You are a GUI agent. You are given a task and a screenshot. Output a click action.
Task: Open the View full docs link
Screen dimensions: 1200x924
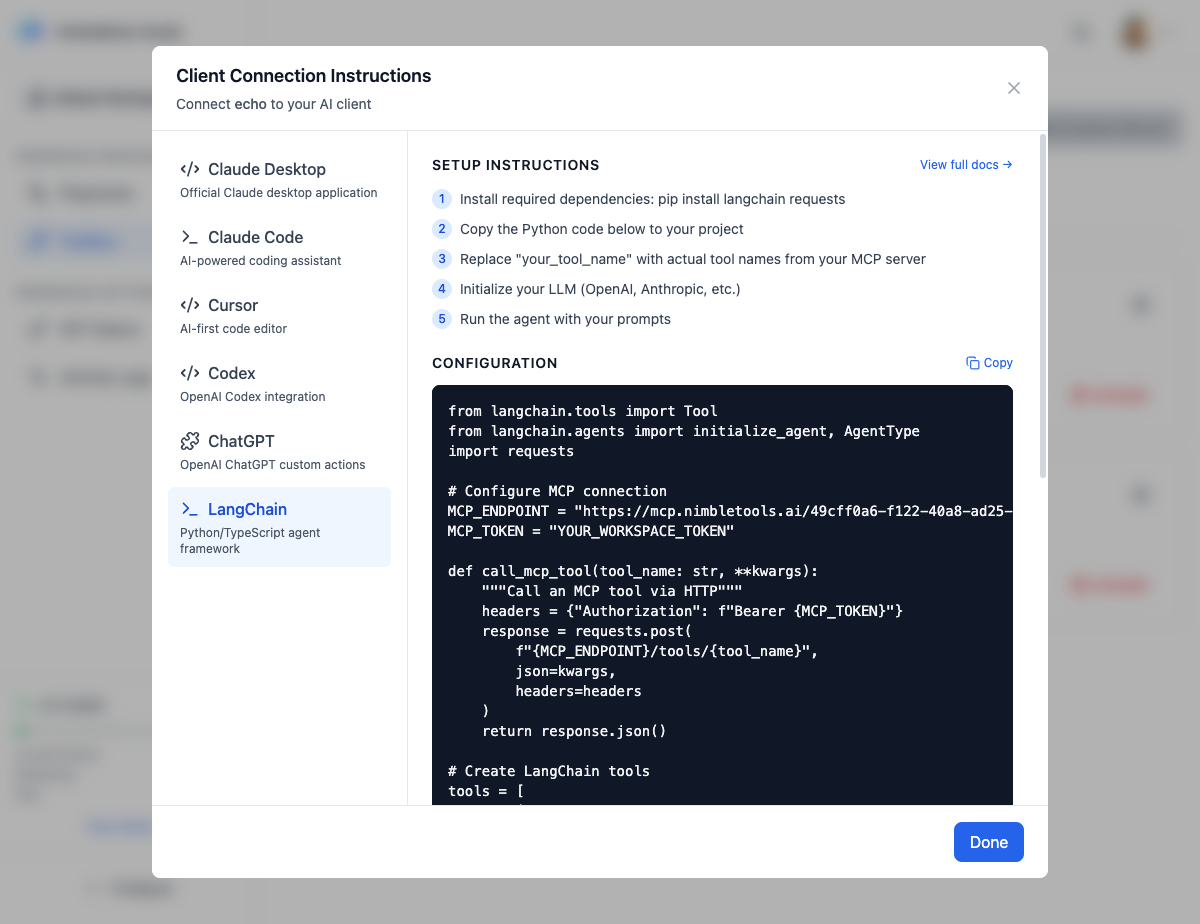(x=966, y=165)
